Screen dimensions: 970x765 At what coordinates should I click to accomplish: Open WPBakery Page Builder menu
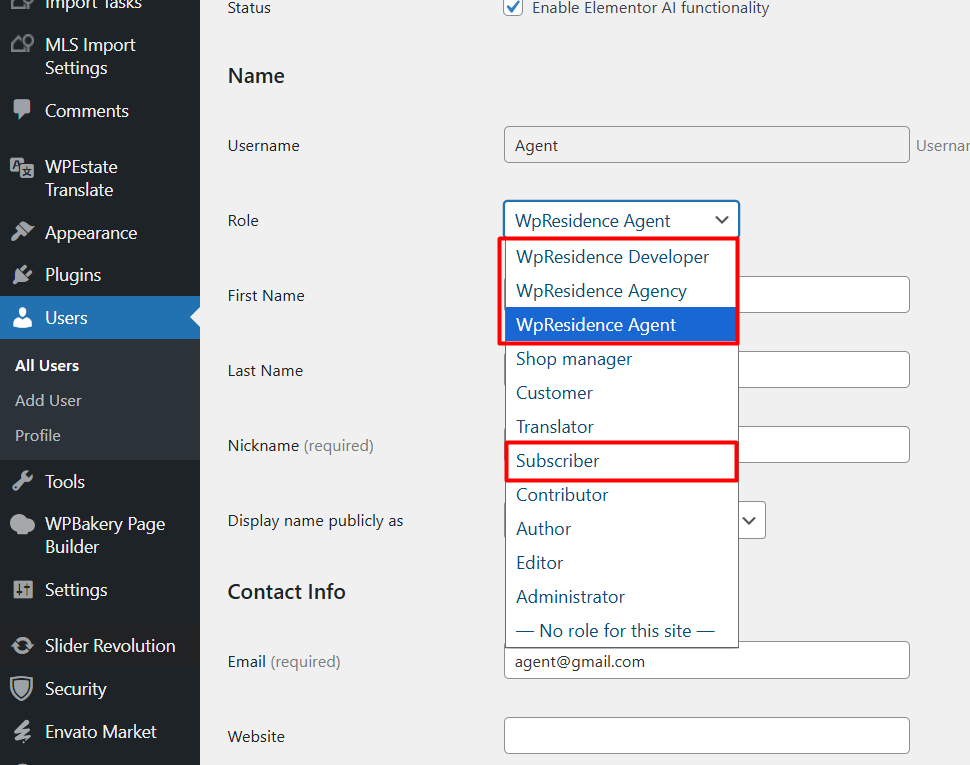(x=105, y=536)
